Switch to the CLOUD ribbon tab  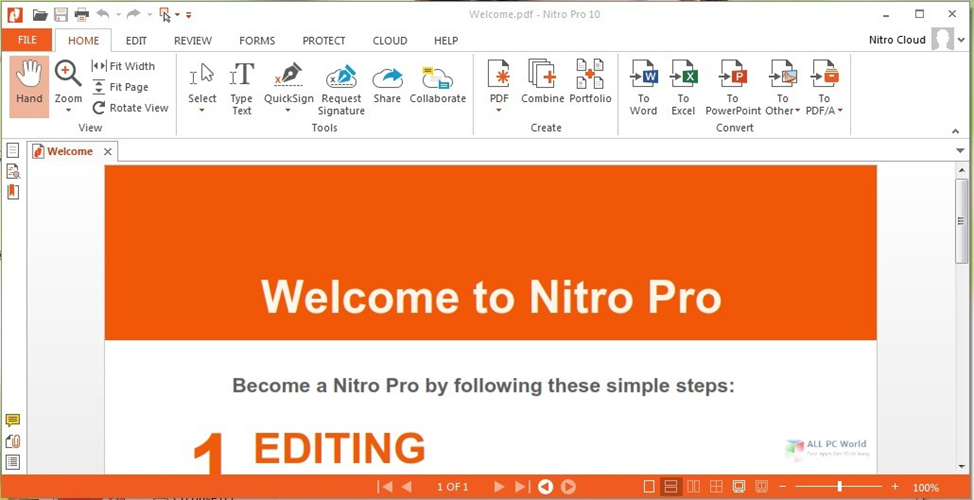pyautogui.click(x=389, y=40)
